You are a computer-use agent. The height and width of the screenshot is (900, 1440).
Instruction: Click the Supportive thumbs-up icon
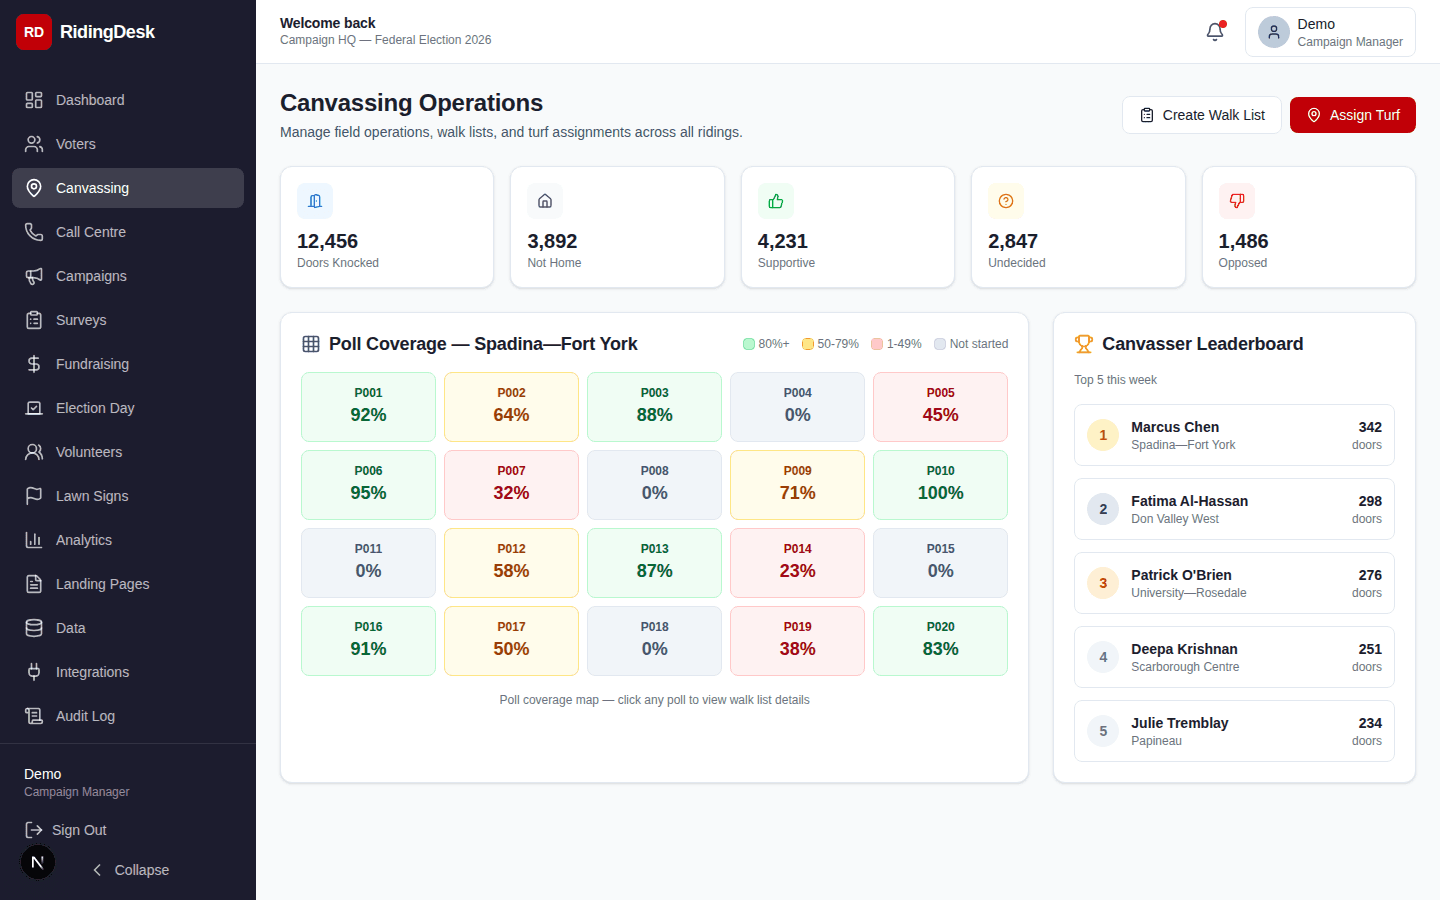click(775, 201)
